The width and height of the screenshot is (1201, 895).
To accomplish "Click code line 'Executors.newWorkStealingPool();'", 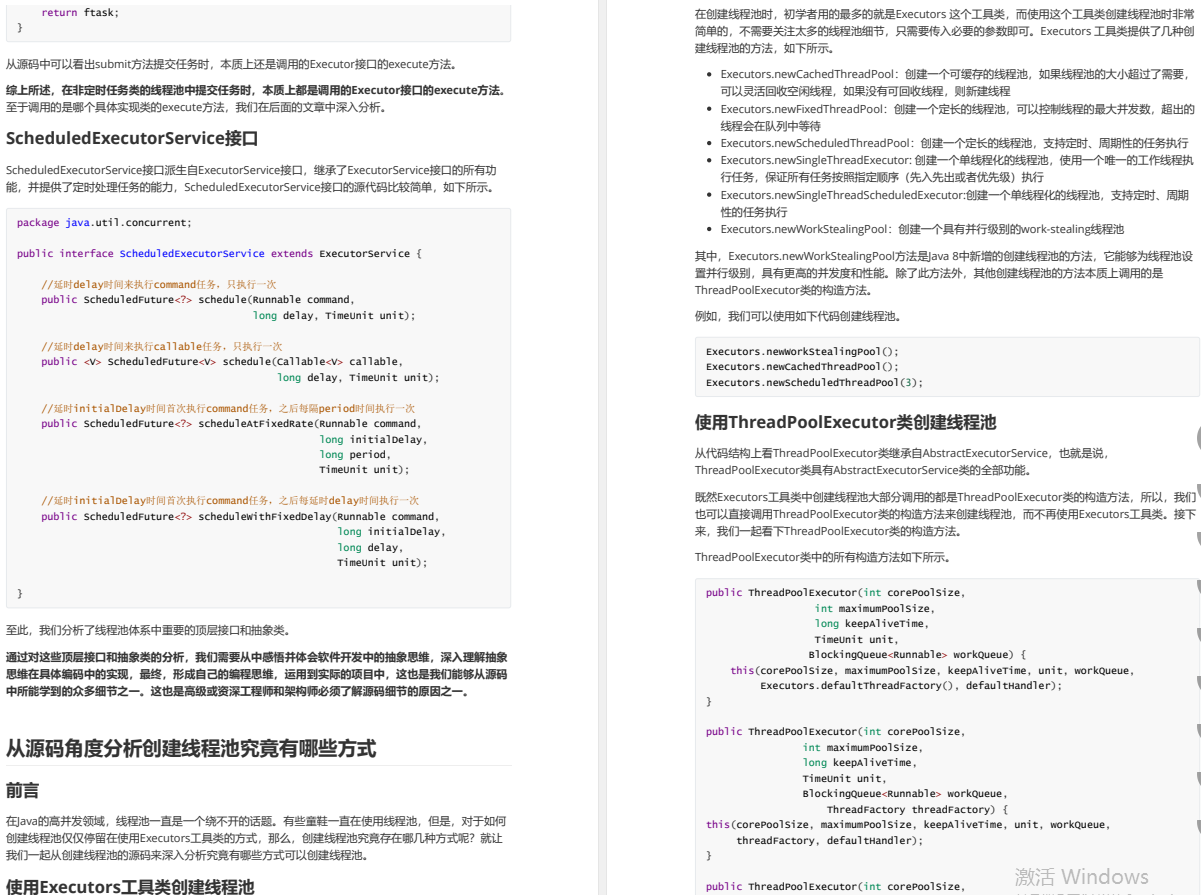I will [803, 351].
